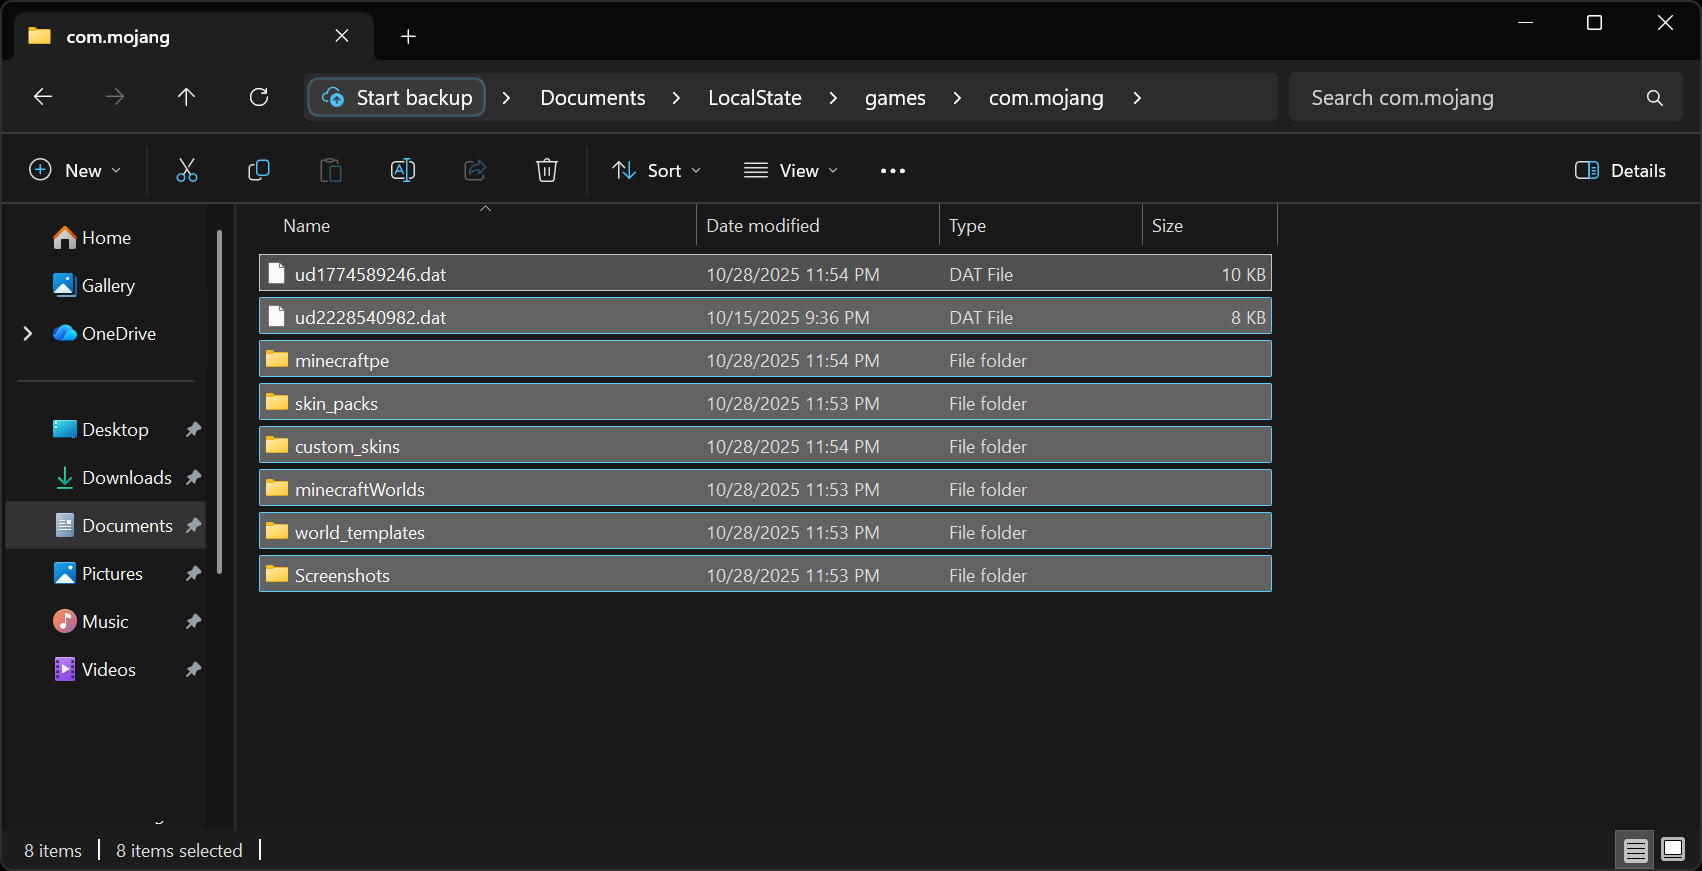The image size is (1702, 871).
Task: Click the pin icon beside Videos
Action: [193, 670]
